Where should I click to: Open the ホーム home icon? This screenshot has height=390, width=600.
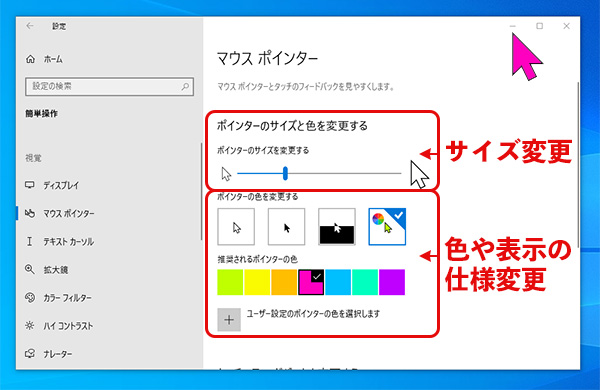(30, 59)
